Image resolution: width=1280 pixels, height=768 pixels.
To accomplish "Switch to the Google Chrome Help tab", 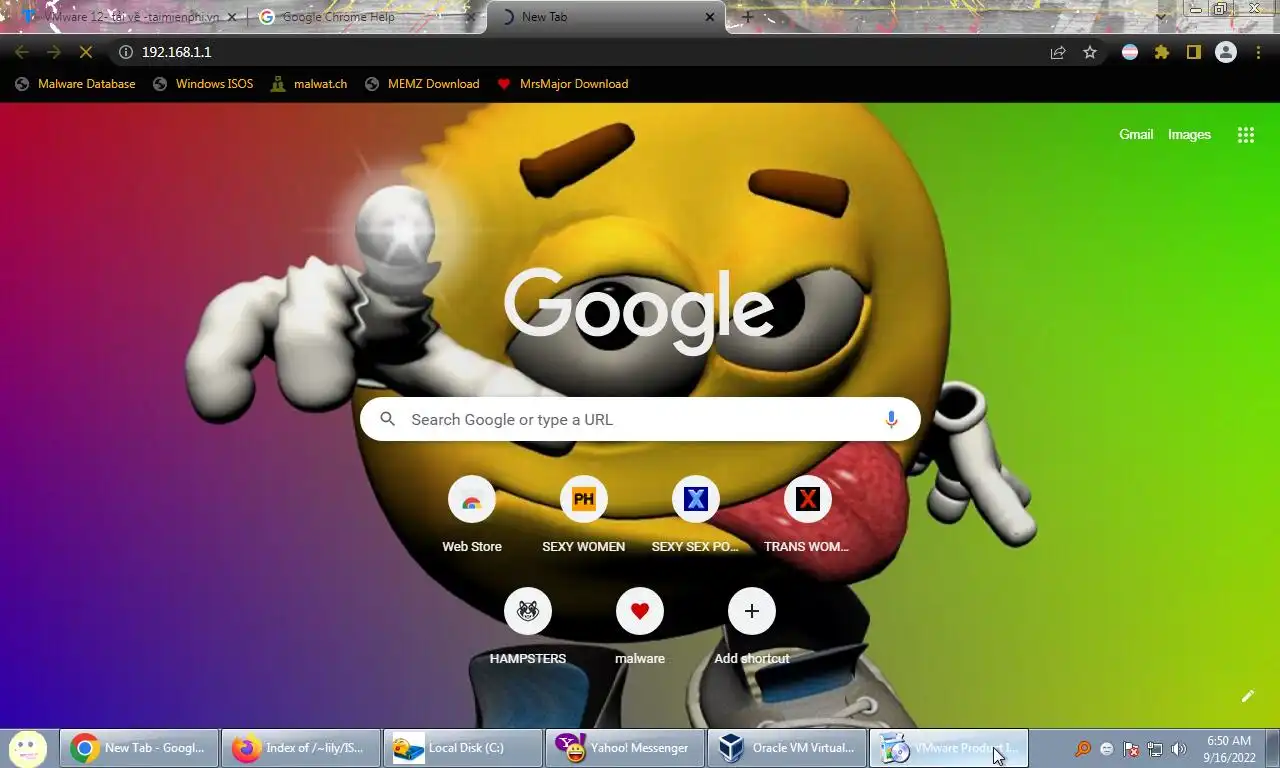I will click(x=365, y=17).
